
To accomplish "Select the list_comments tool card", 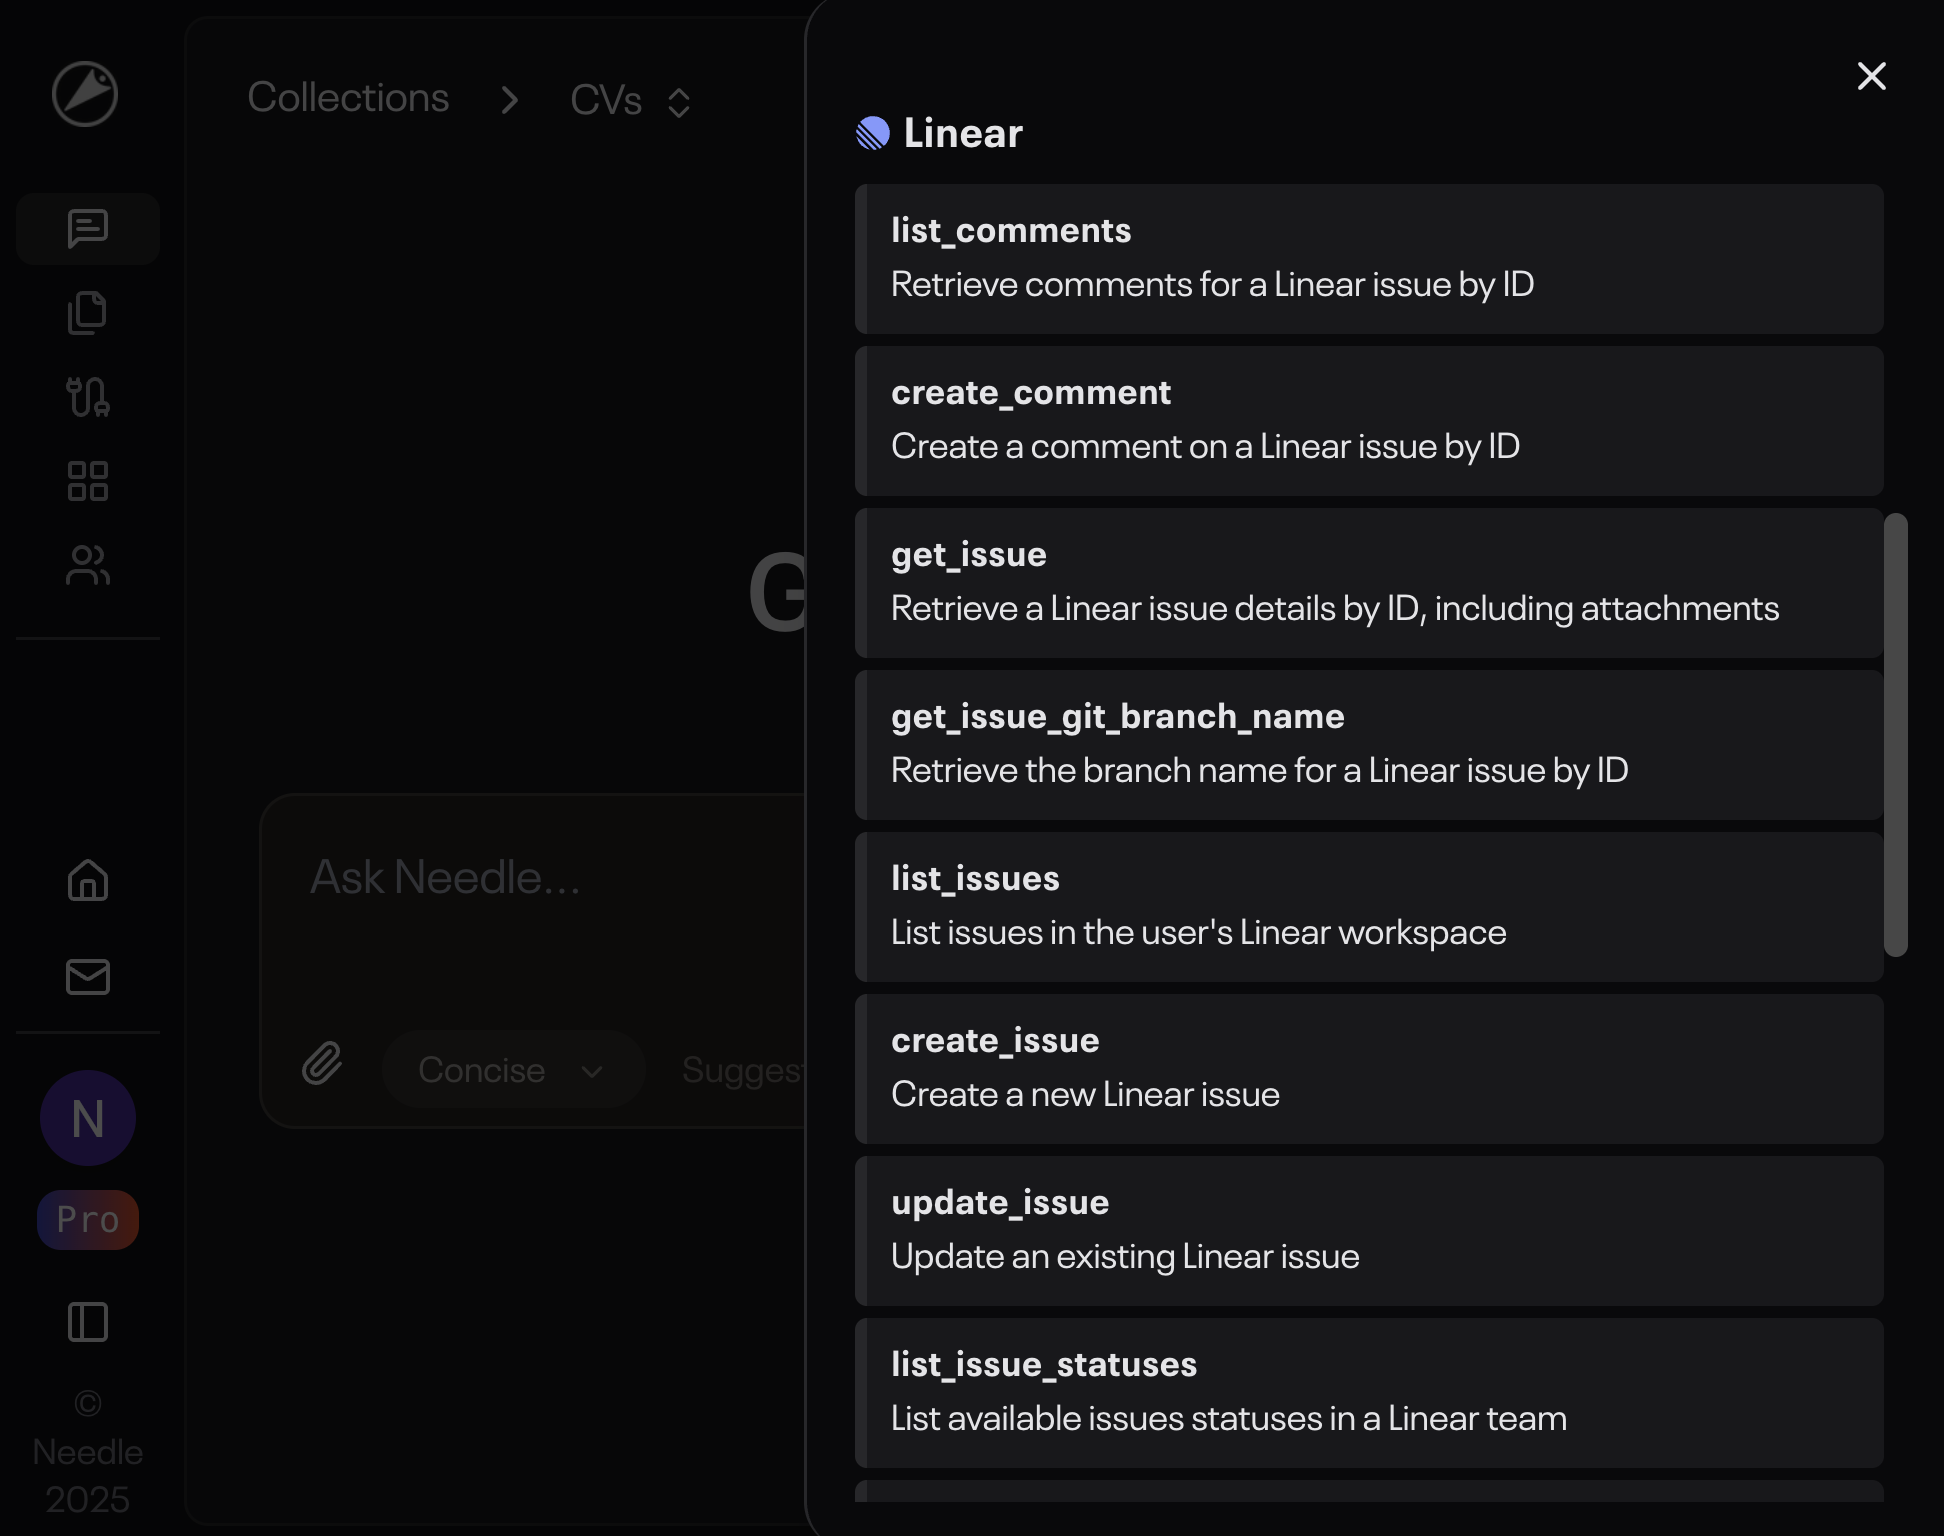I will point(1369,259).
